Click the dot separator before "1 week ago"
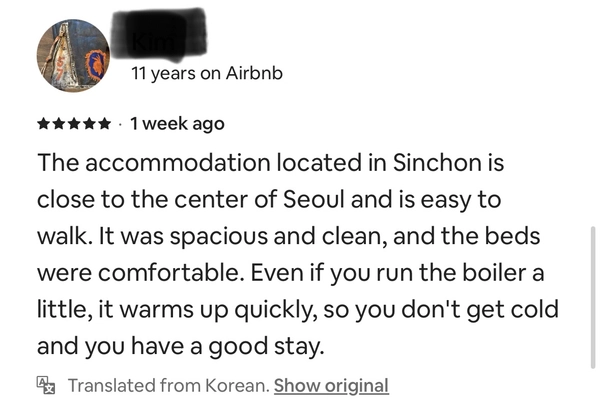 pos(120,125)
